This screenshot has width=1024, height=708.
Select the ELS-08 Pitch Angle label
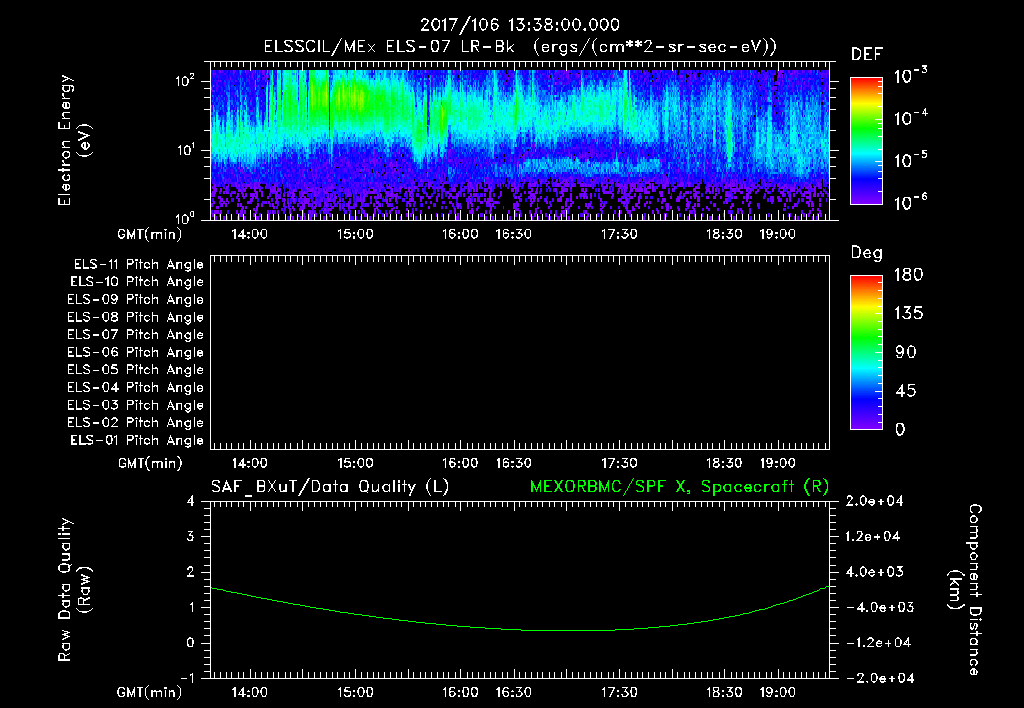pyautogui.click(x=136, y=317)
